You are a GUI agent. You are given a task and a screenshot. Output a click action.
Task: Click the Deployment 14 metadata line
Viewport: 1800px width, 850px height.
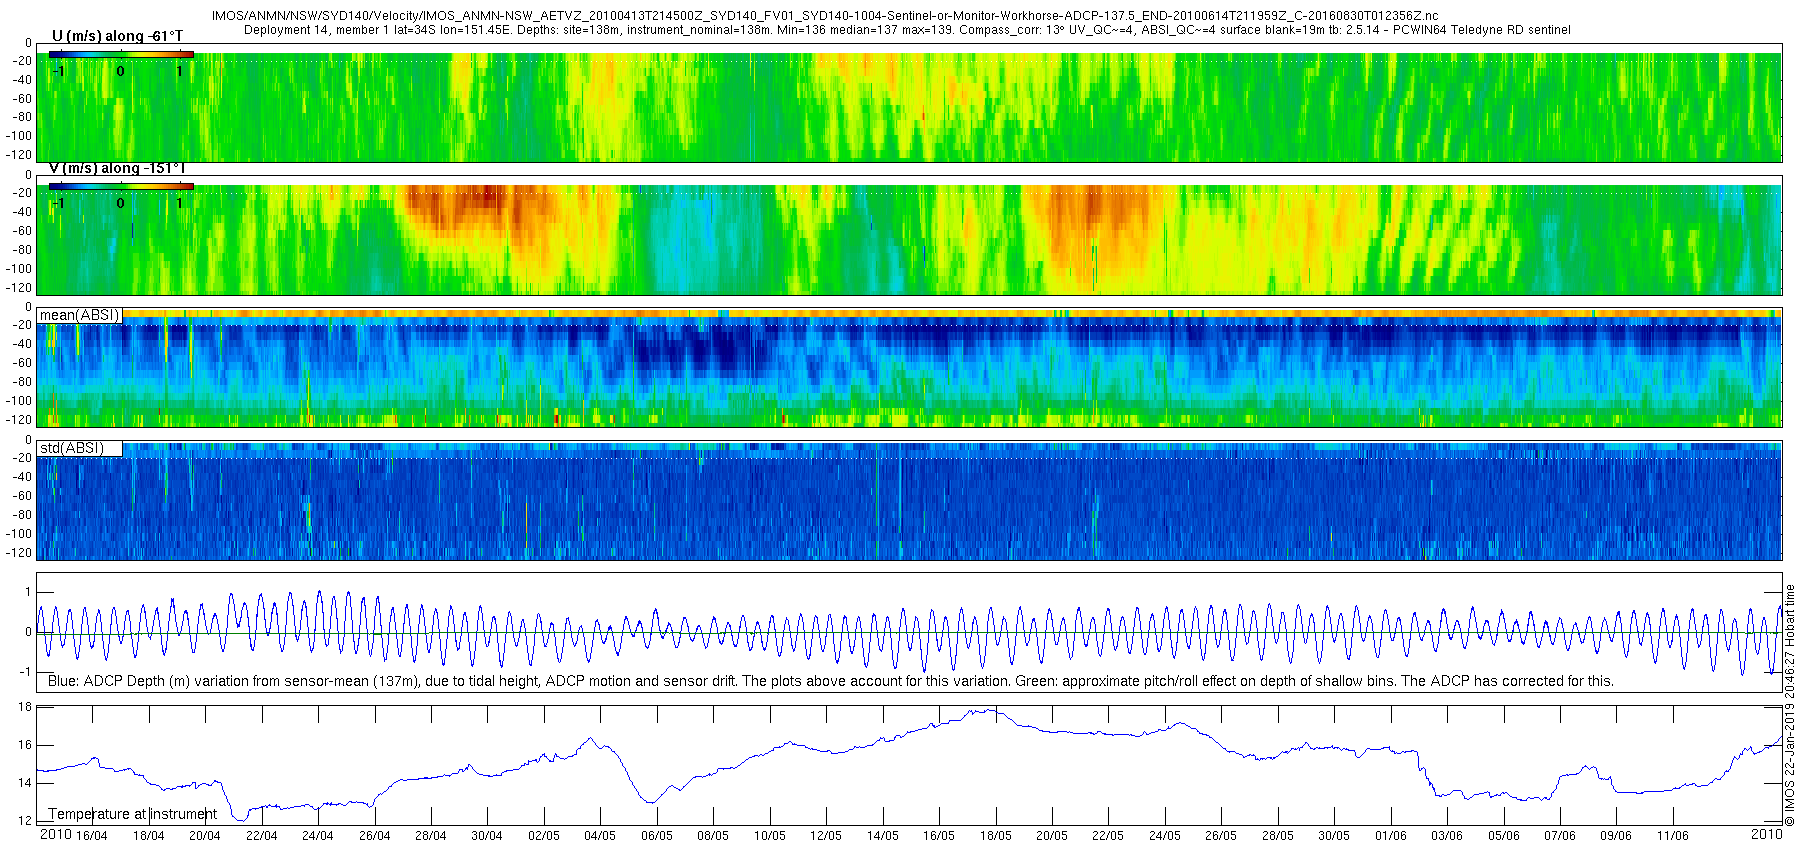pyautogui.click(x=907, y=30)
